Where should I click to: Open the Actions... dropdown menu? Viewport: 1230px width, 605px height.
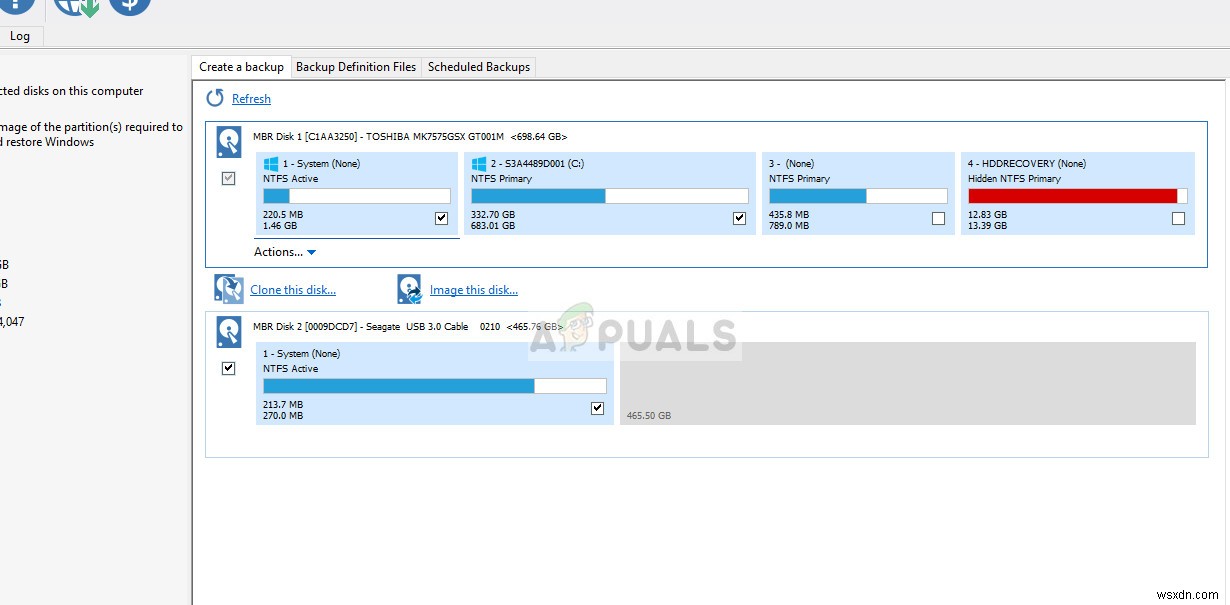285,252
